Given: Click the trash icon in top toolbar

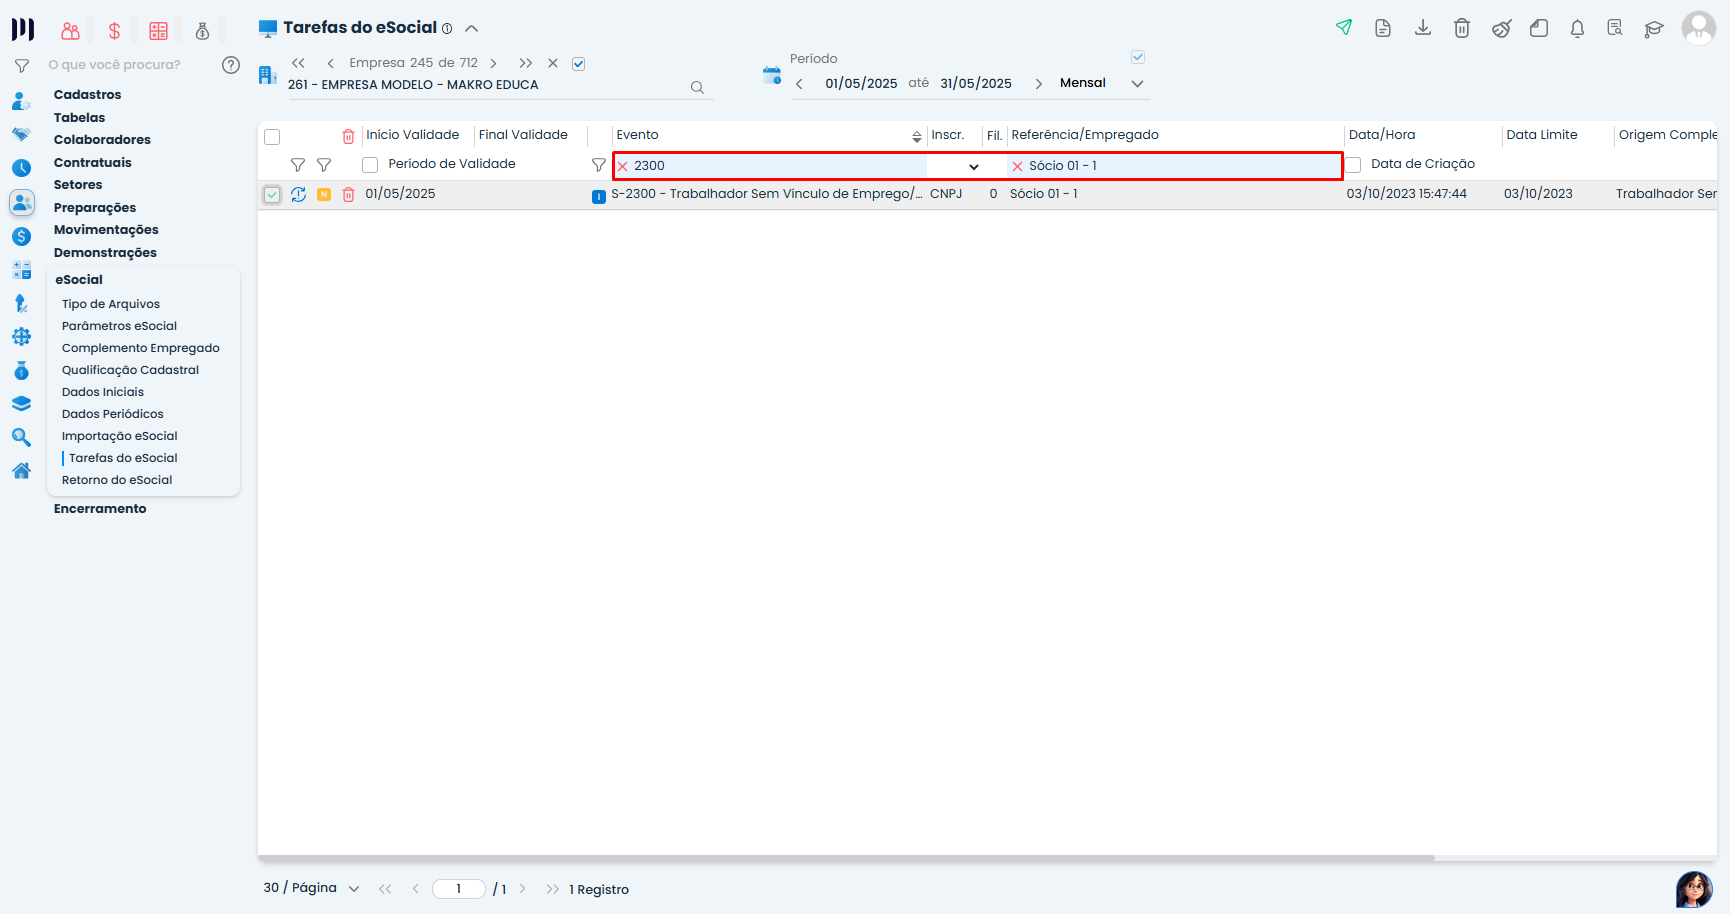Looking at the screenshot, I should [1461, 28].
